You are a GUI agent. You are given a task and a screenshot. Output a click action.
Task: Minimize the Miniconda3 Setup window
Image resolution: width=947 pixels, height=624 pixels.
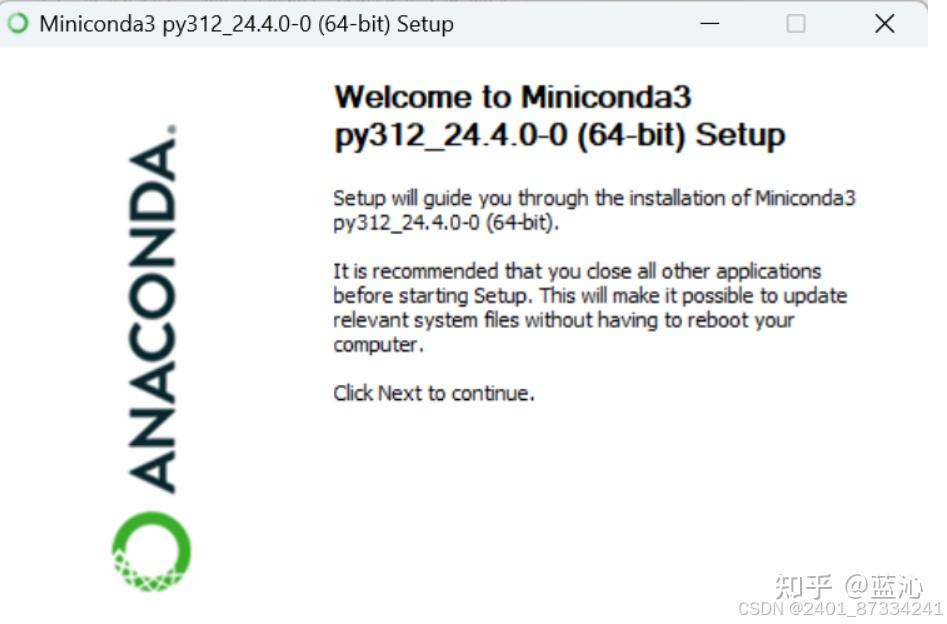[x=710, y=24]
